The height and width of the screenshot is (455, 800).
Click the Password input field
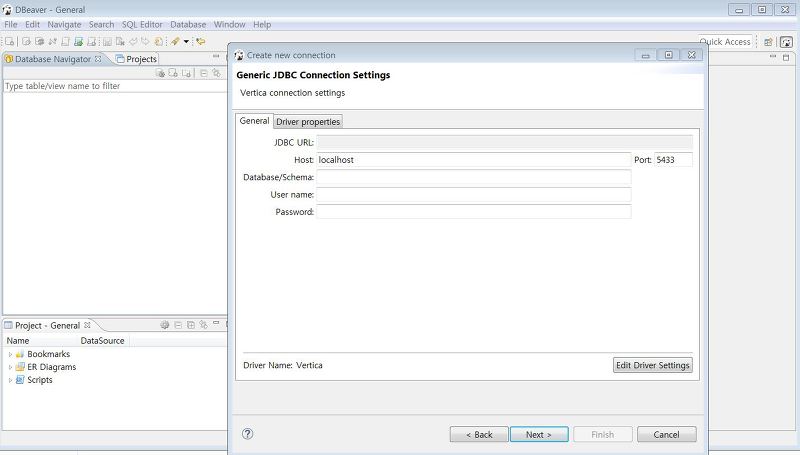click(x=473, y=212)
